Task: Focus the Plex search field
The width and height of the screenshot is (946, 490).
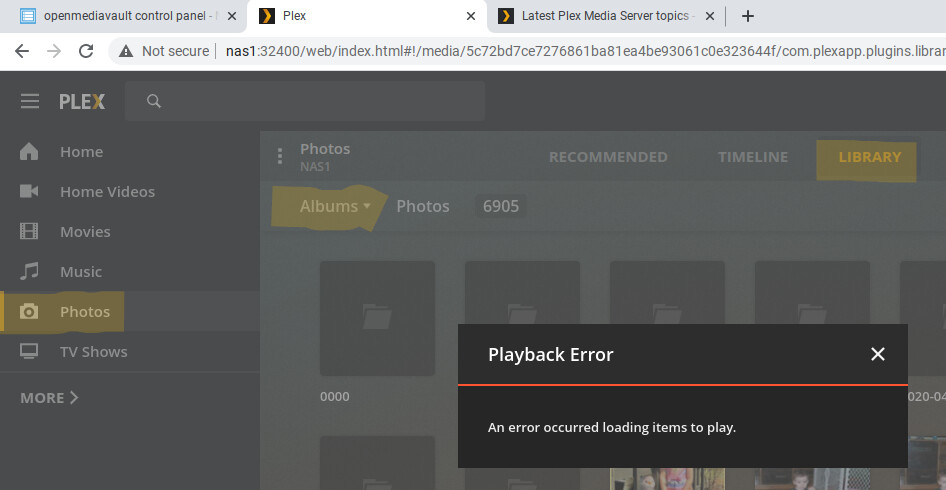Action: (x=305, y=101)
